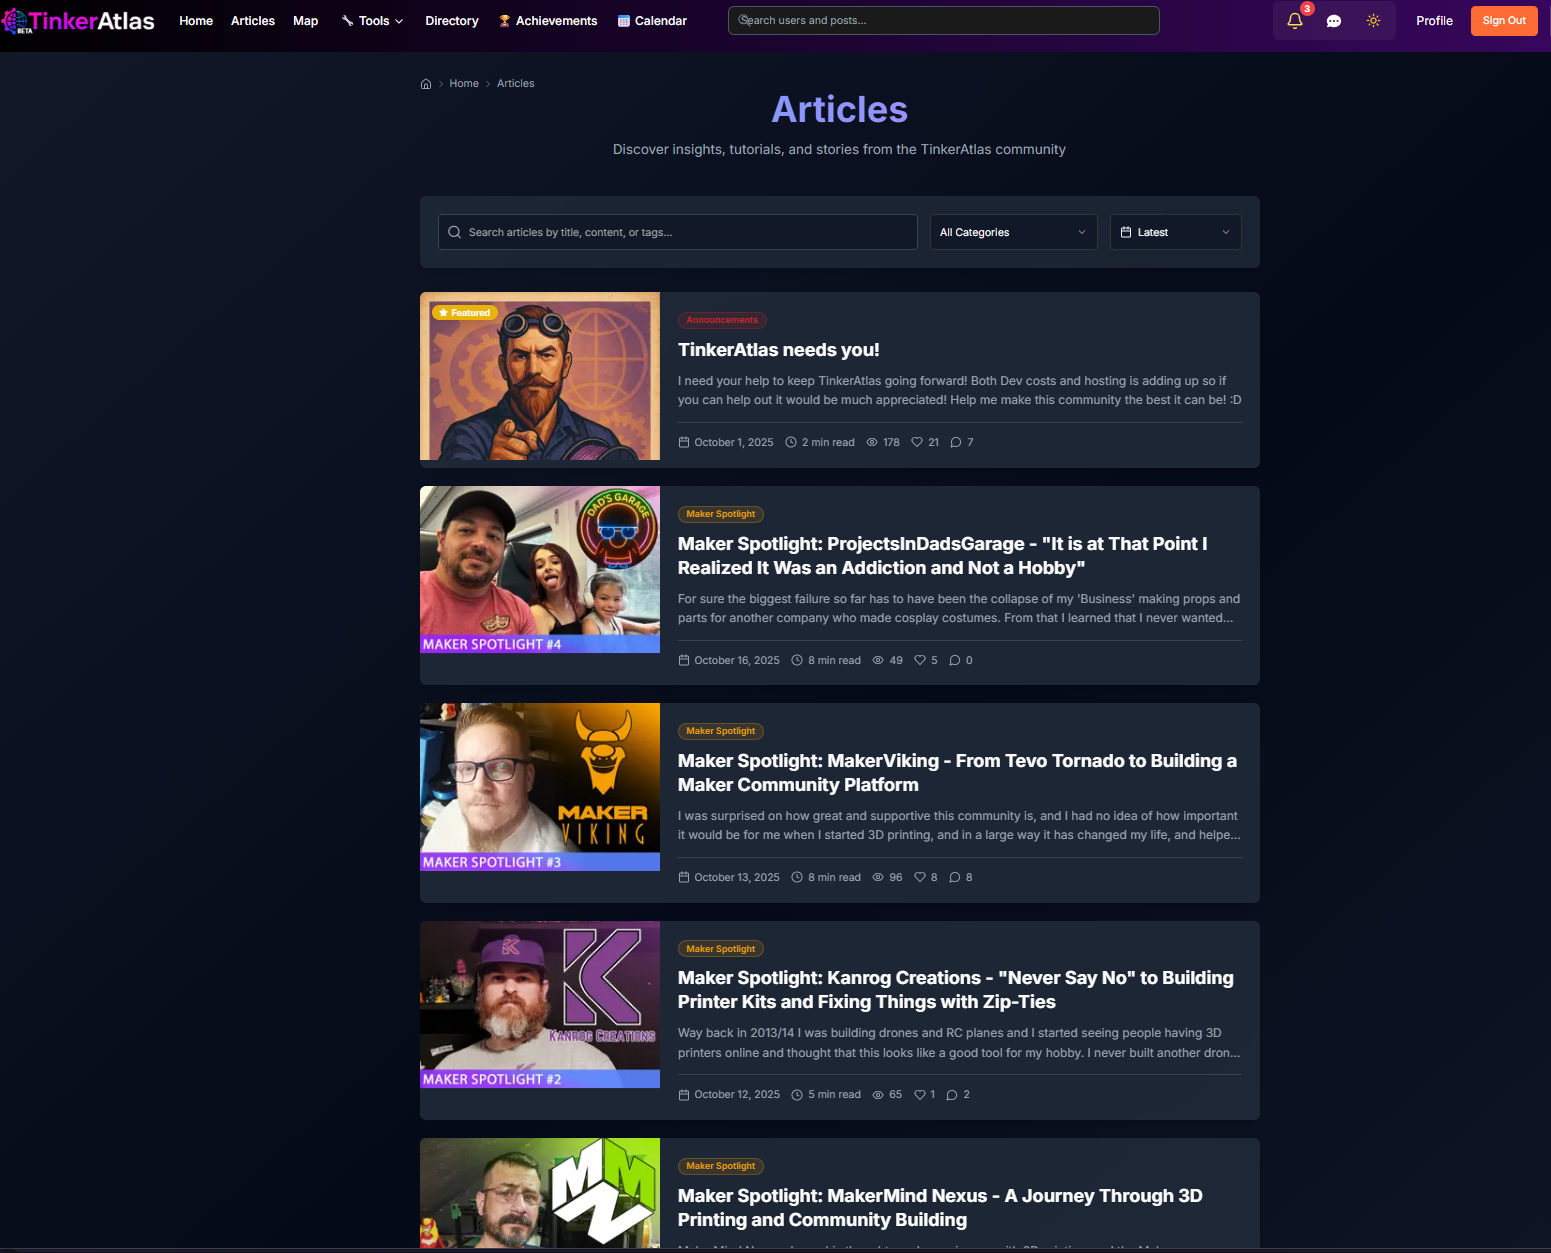Like the MakerViking spotlight article

point(921,877)
